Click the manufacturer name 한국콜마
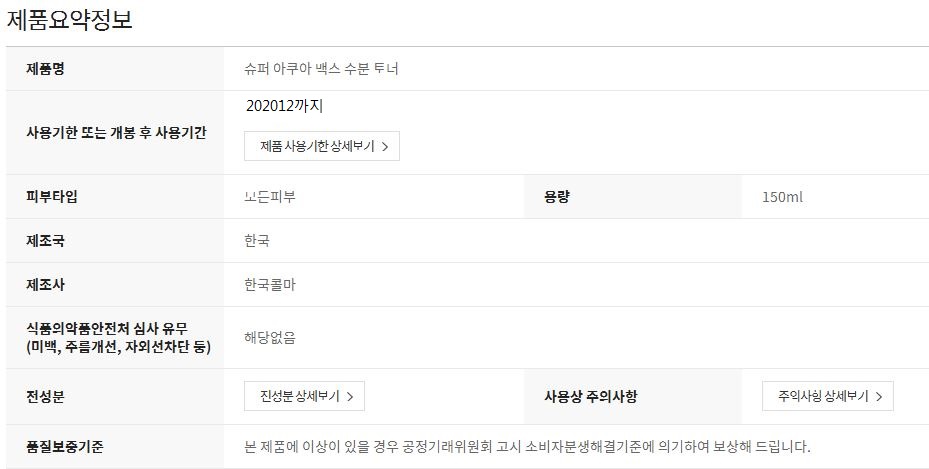 point(270,285)
